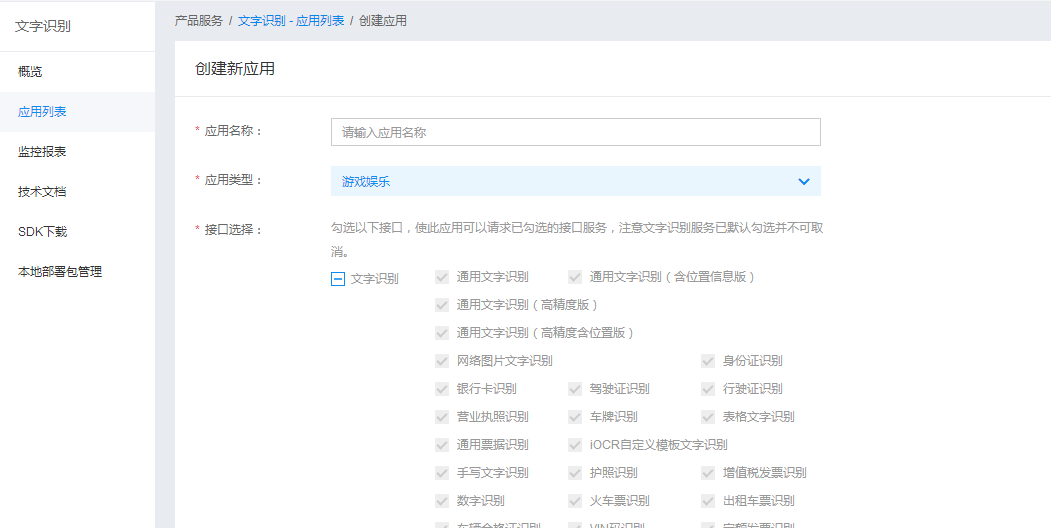Viewport: 1051px width, 528px height.
Task: Toggle the 银行卡识别 checkbox
Action: (442, 389)
